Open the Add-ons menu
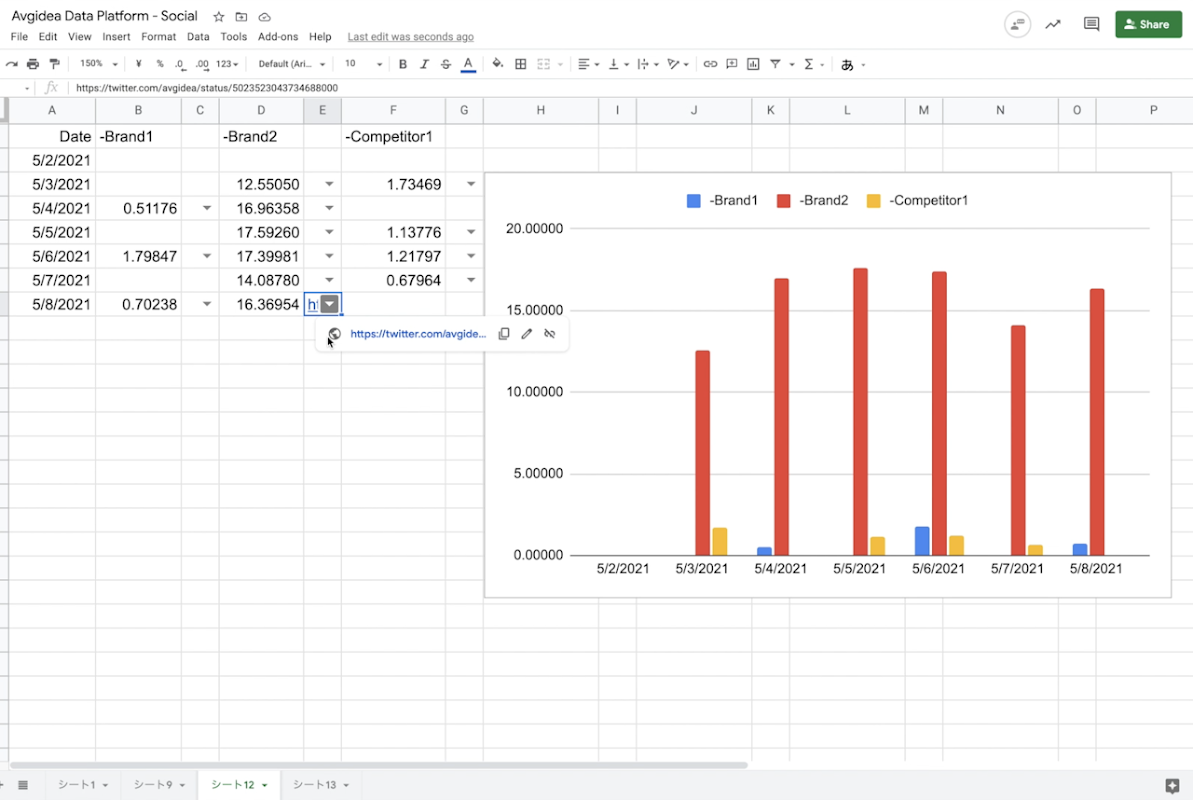 click(278, 37)
